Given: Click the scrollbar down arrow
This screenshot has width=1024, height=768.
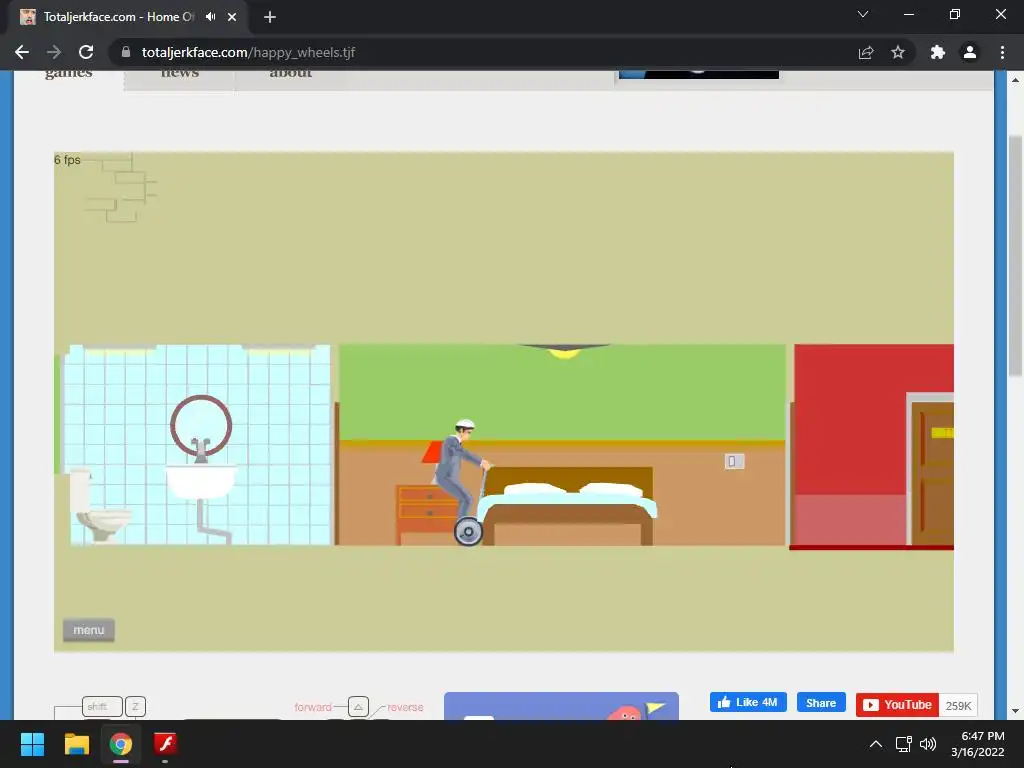Looking at the screenshot, I should [x=1015, y=711].
